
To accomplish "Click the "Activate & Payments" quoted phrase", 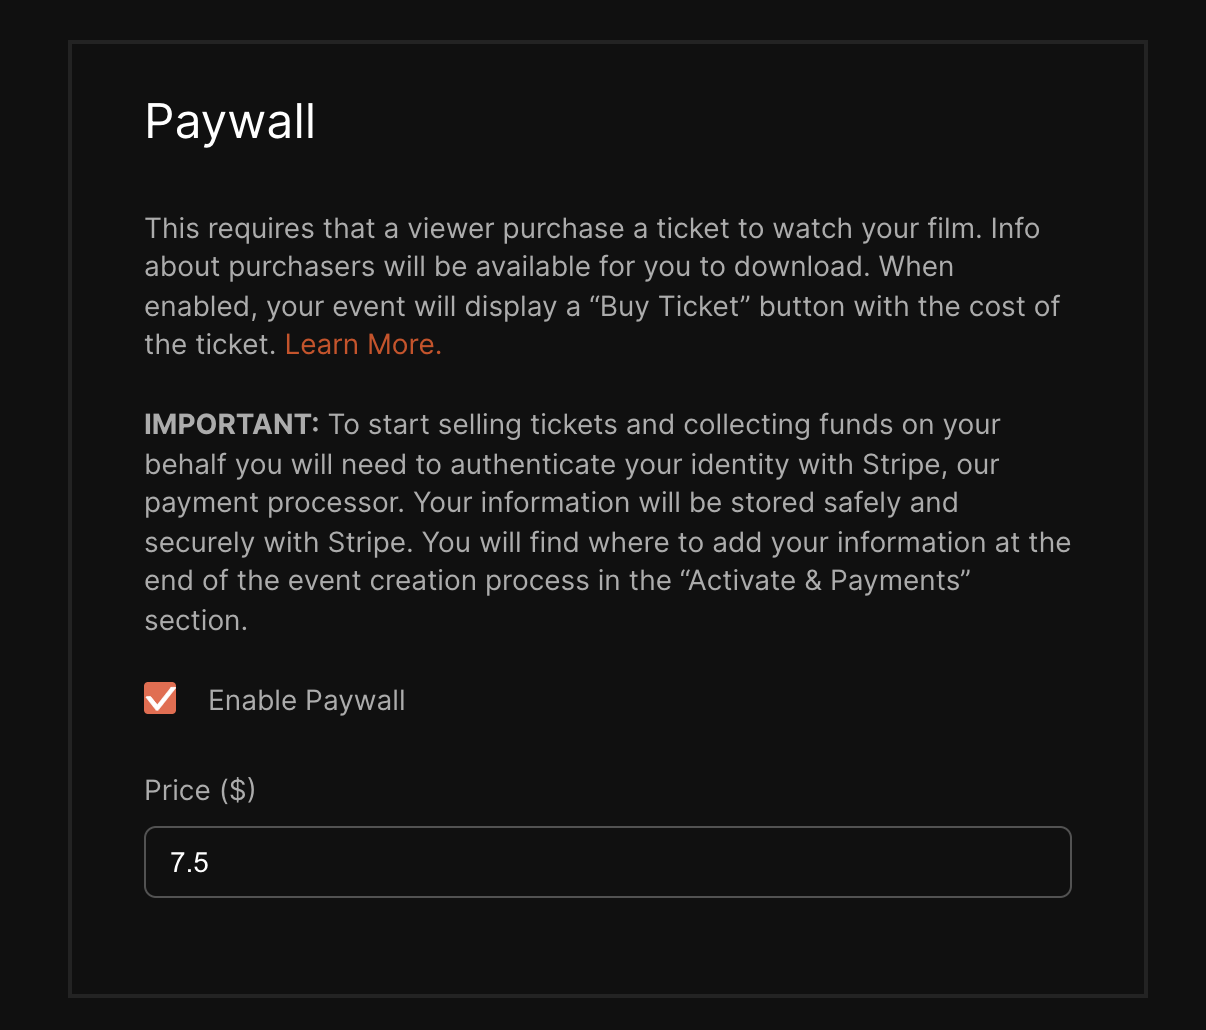I will coord(828,581).
